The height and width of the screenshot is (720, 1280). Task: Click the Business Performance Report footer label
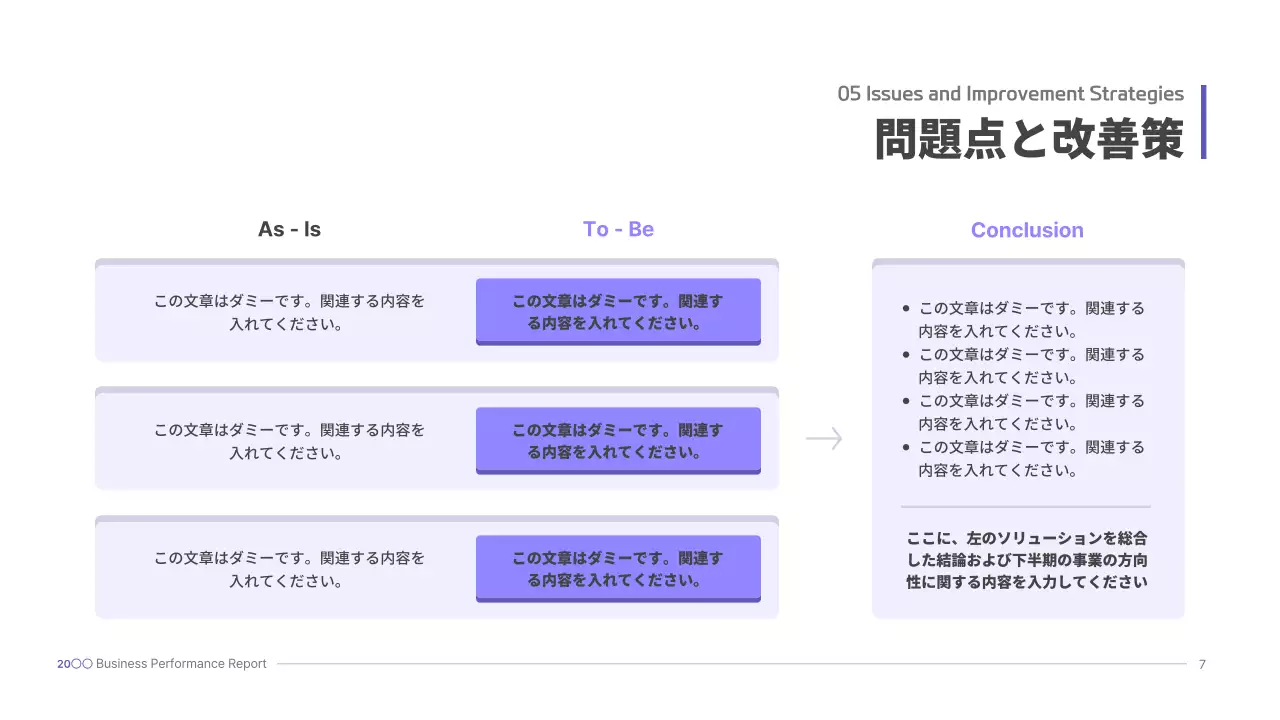(x=180, y=663)
